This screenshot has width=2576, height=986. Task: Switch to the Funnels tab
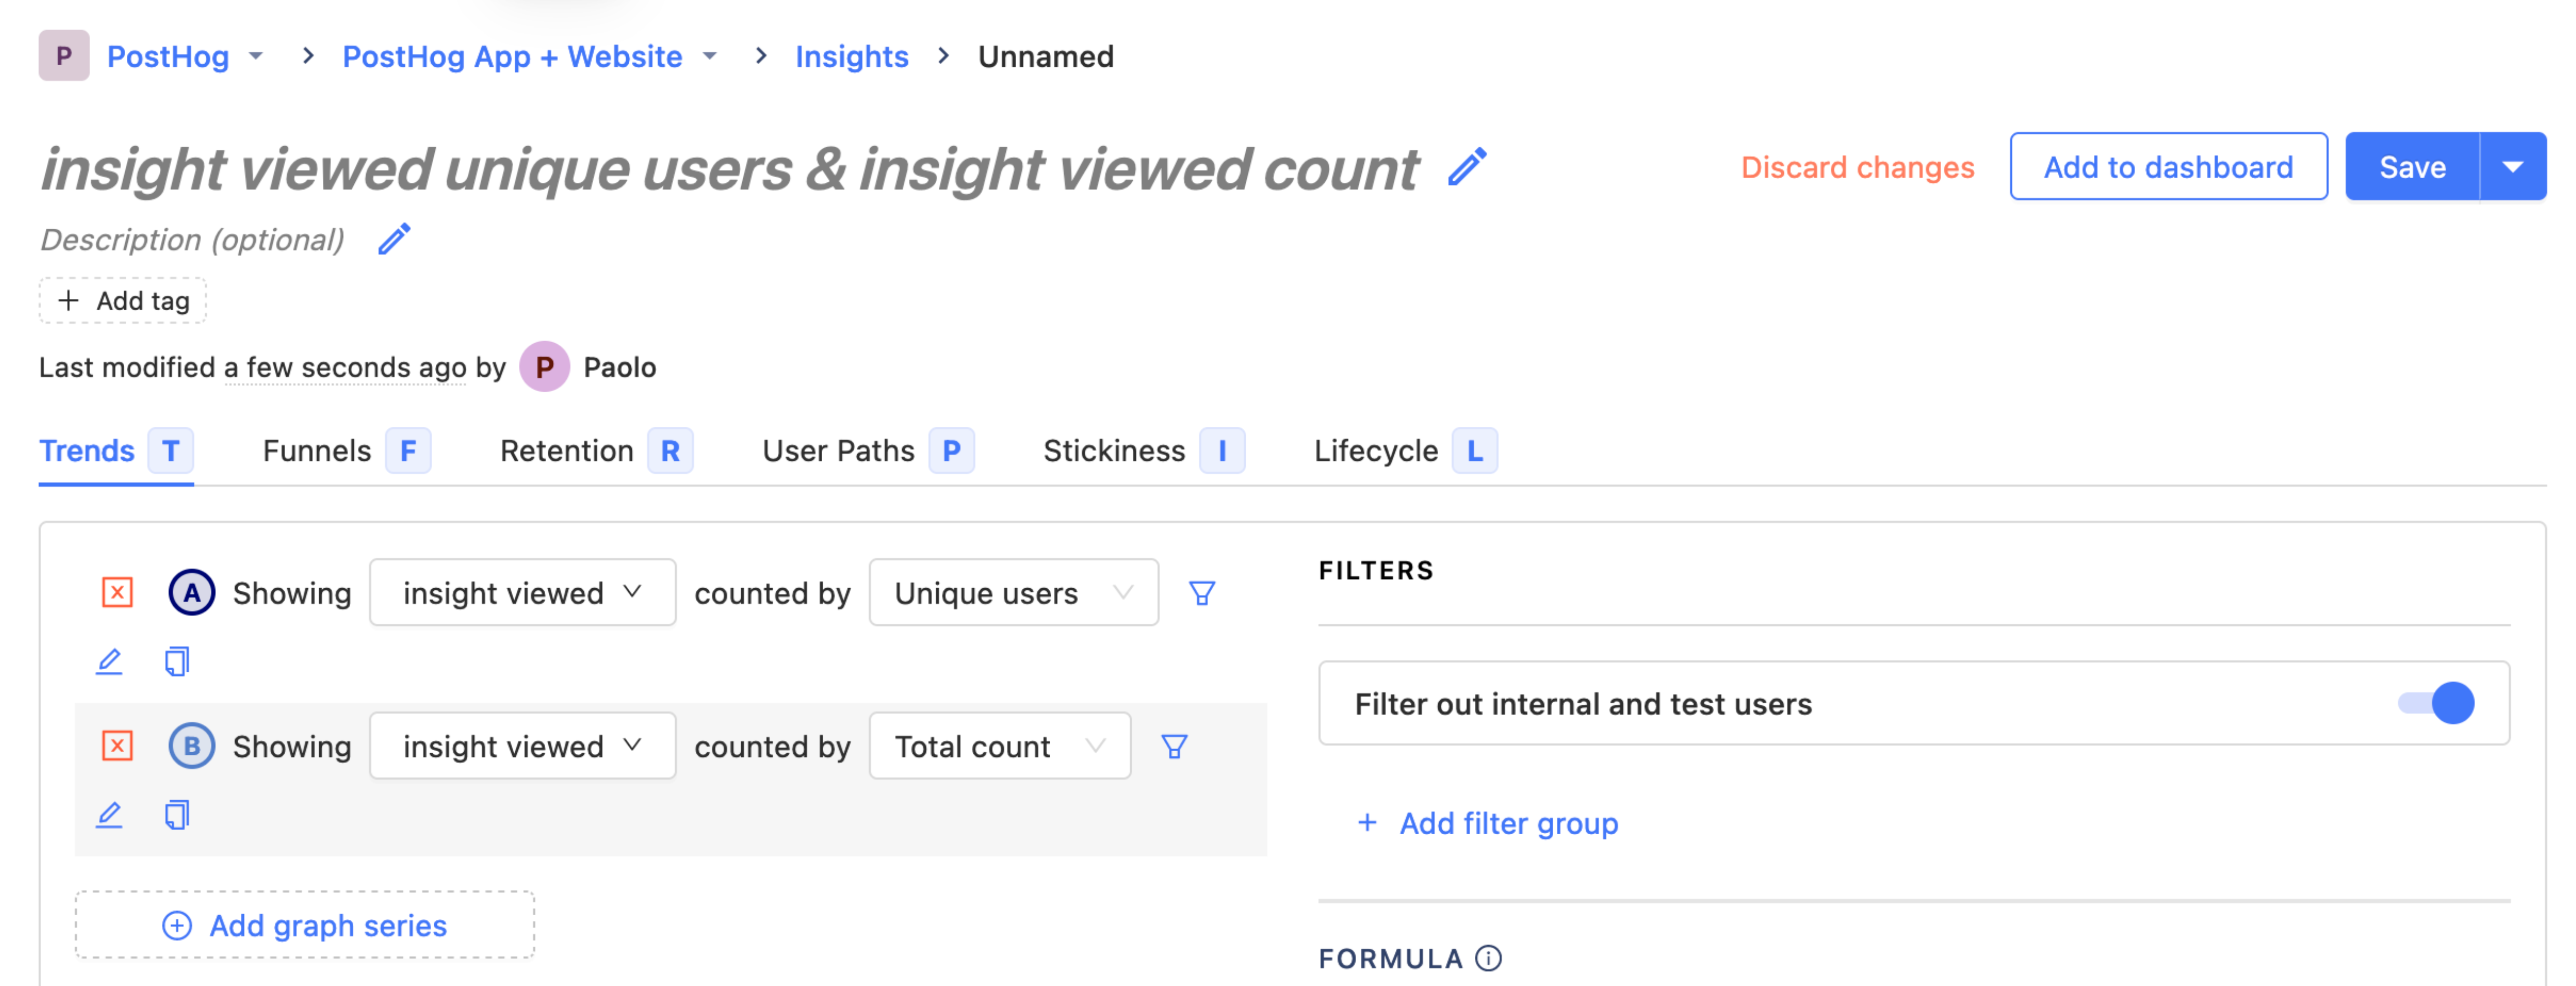(x=316, y=450)
